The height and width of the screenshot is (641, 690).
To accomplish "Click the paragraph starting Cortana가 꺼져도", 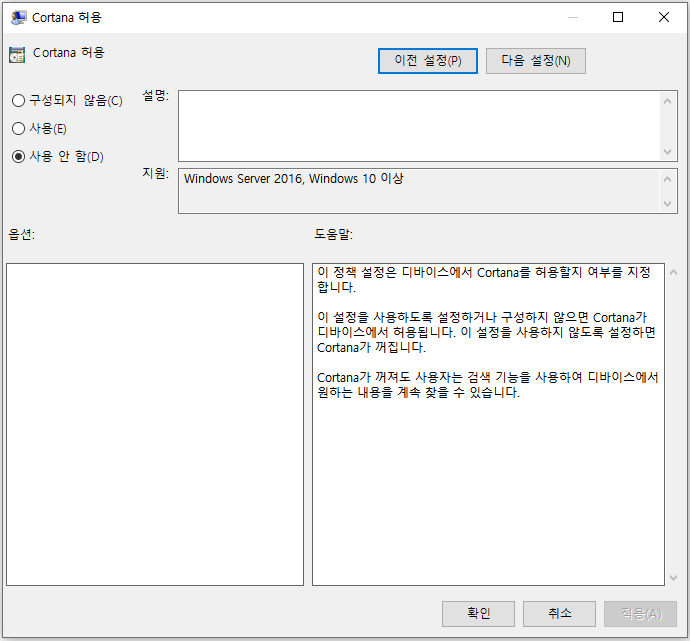I will [488, 385].
